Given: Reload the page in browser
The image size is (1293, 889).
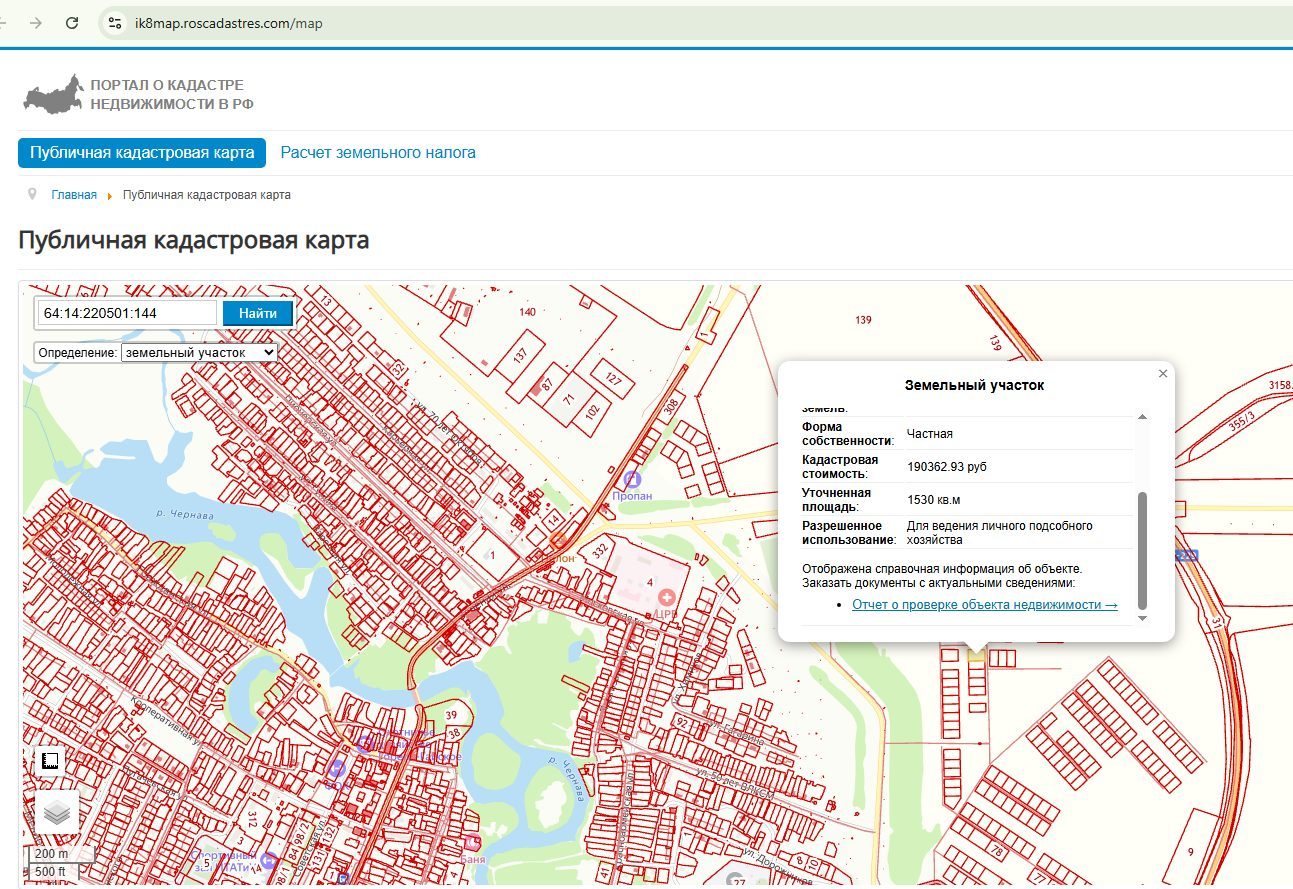Looking at the screenshot, I should [x=72, y=22].
